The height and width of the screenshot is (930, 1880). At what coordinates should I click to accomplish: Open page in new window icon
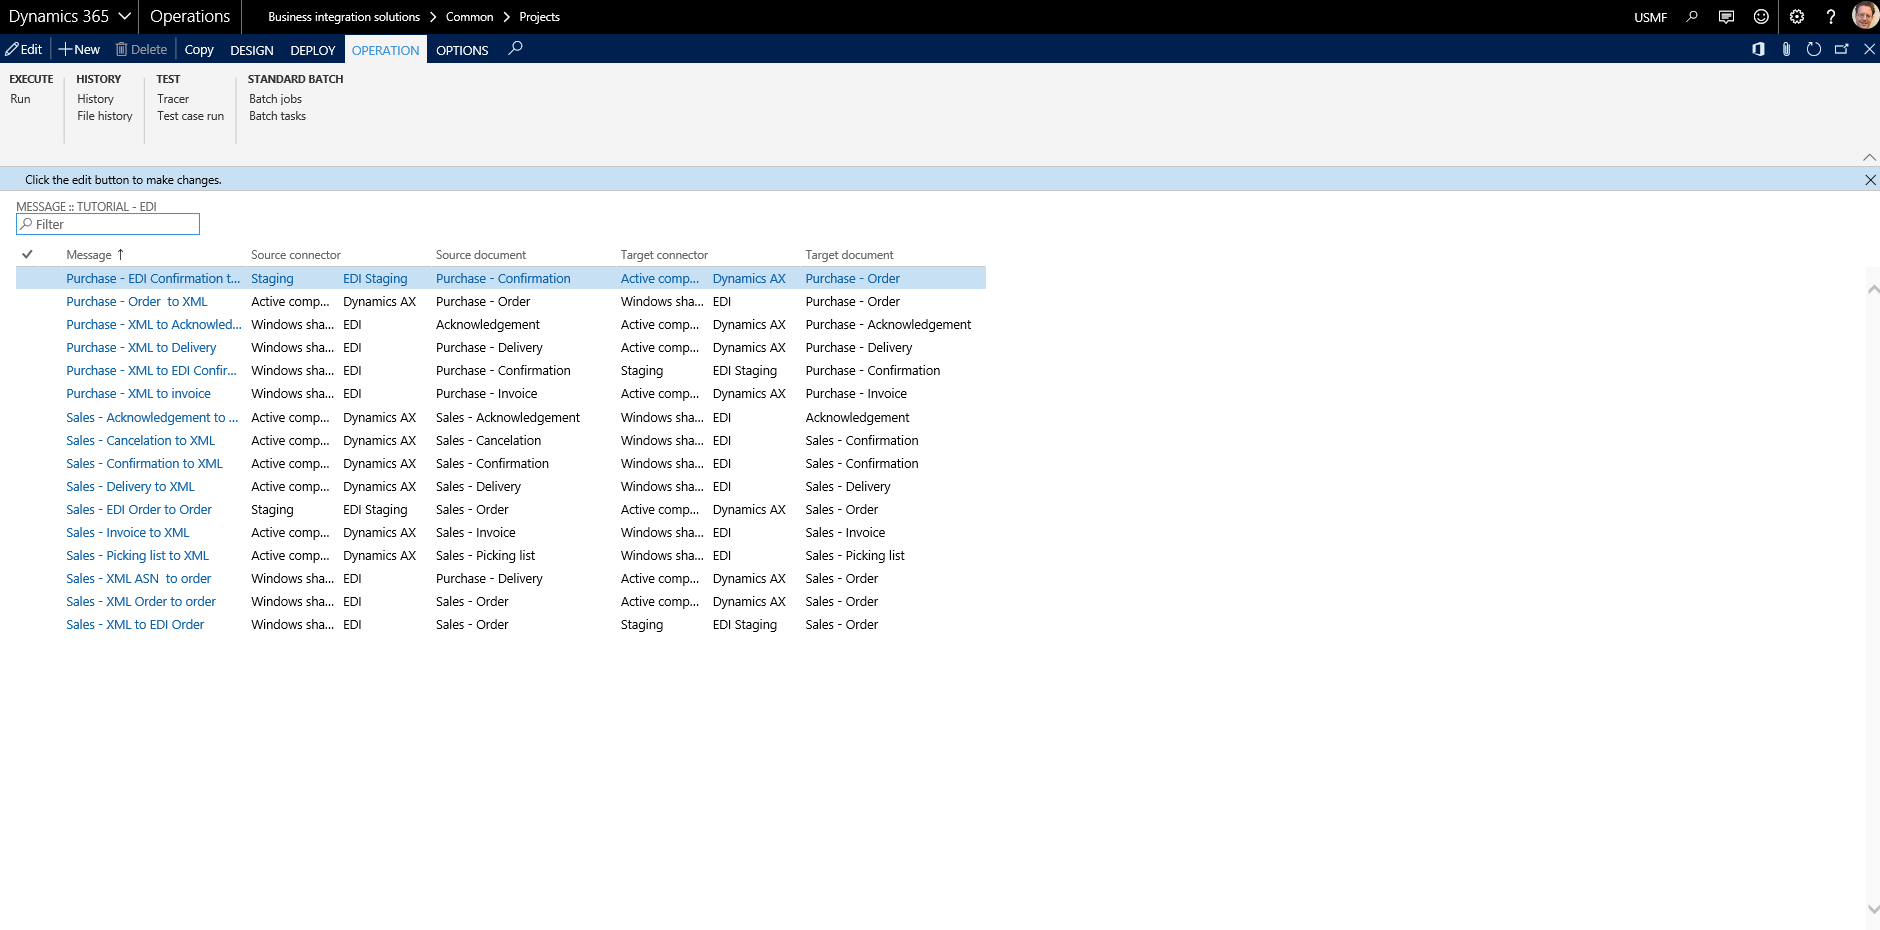[x=1842, y=49]
